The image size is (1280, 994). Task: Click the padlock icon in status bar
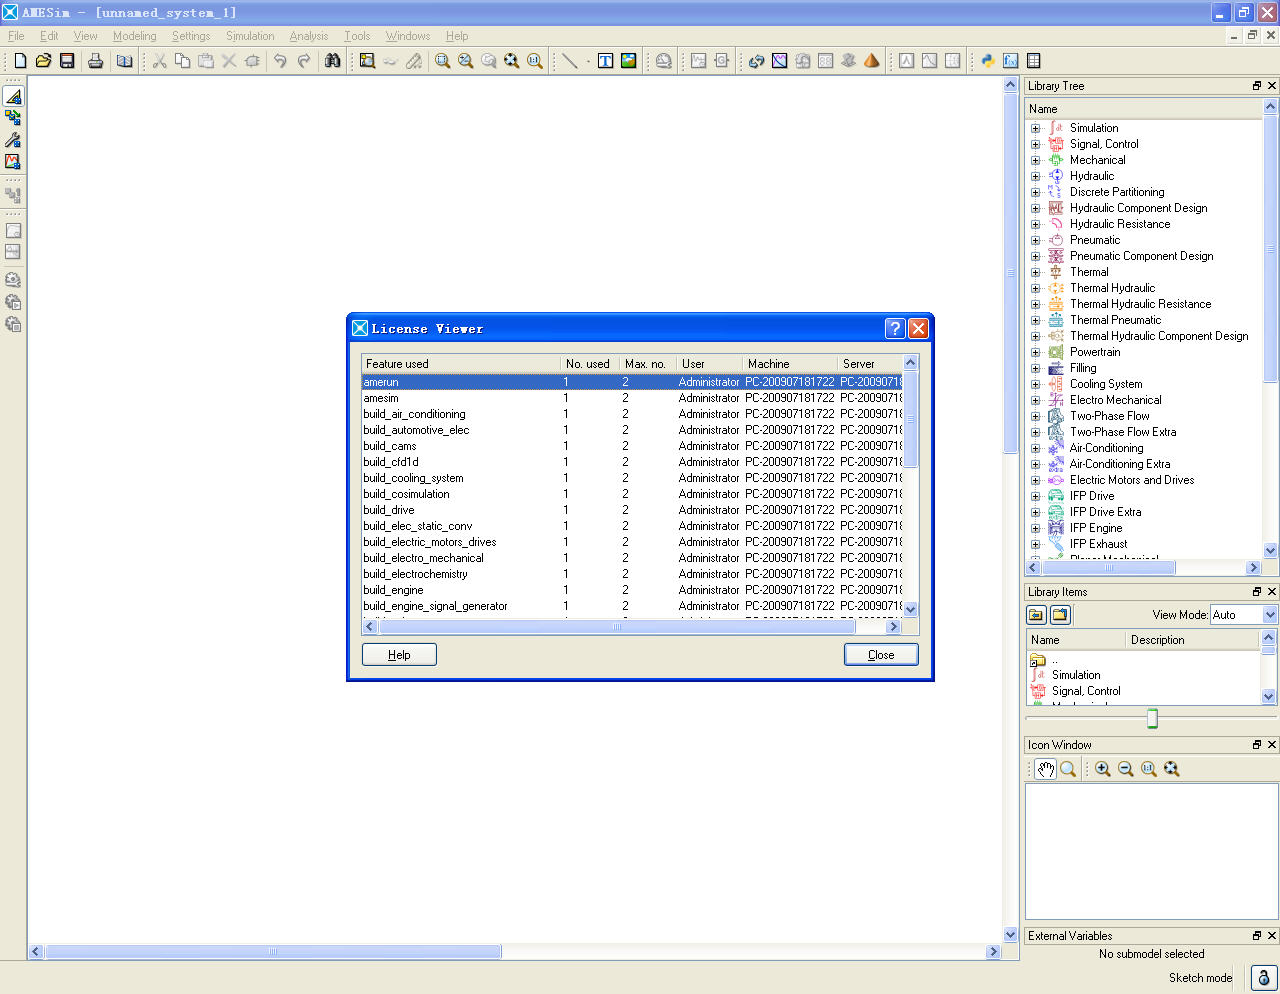click(x=1263, y=978)
